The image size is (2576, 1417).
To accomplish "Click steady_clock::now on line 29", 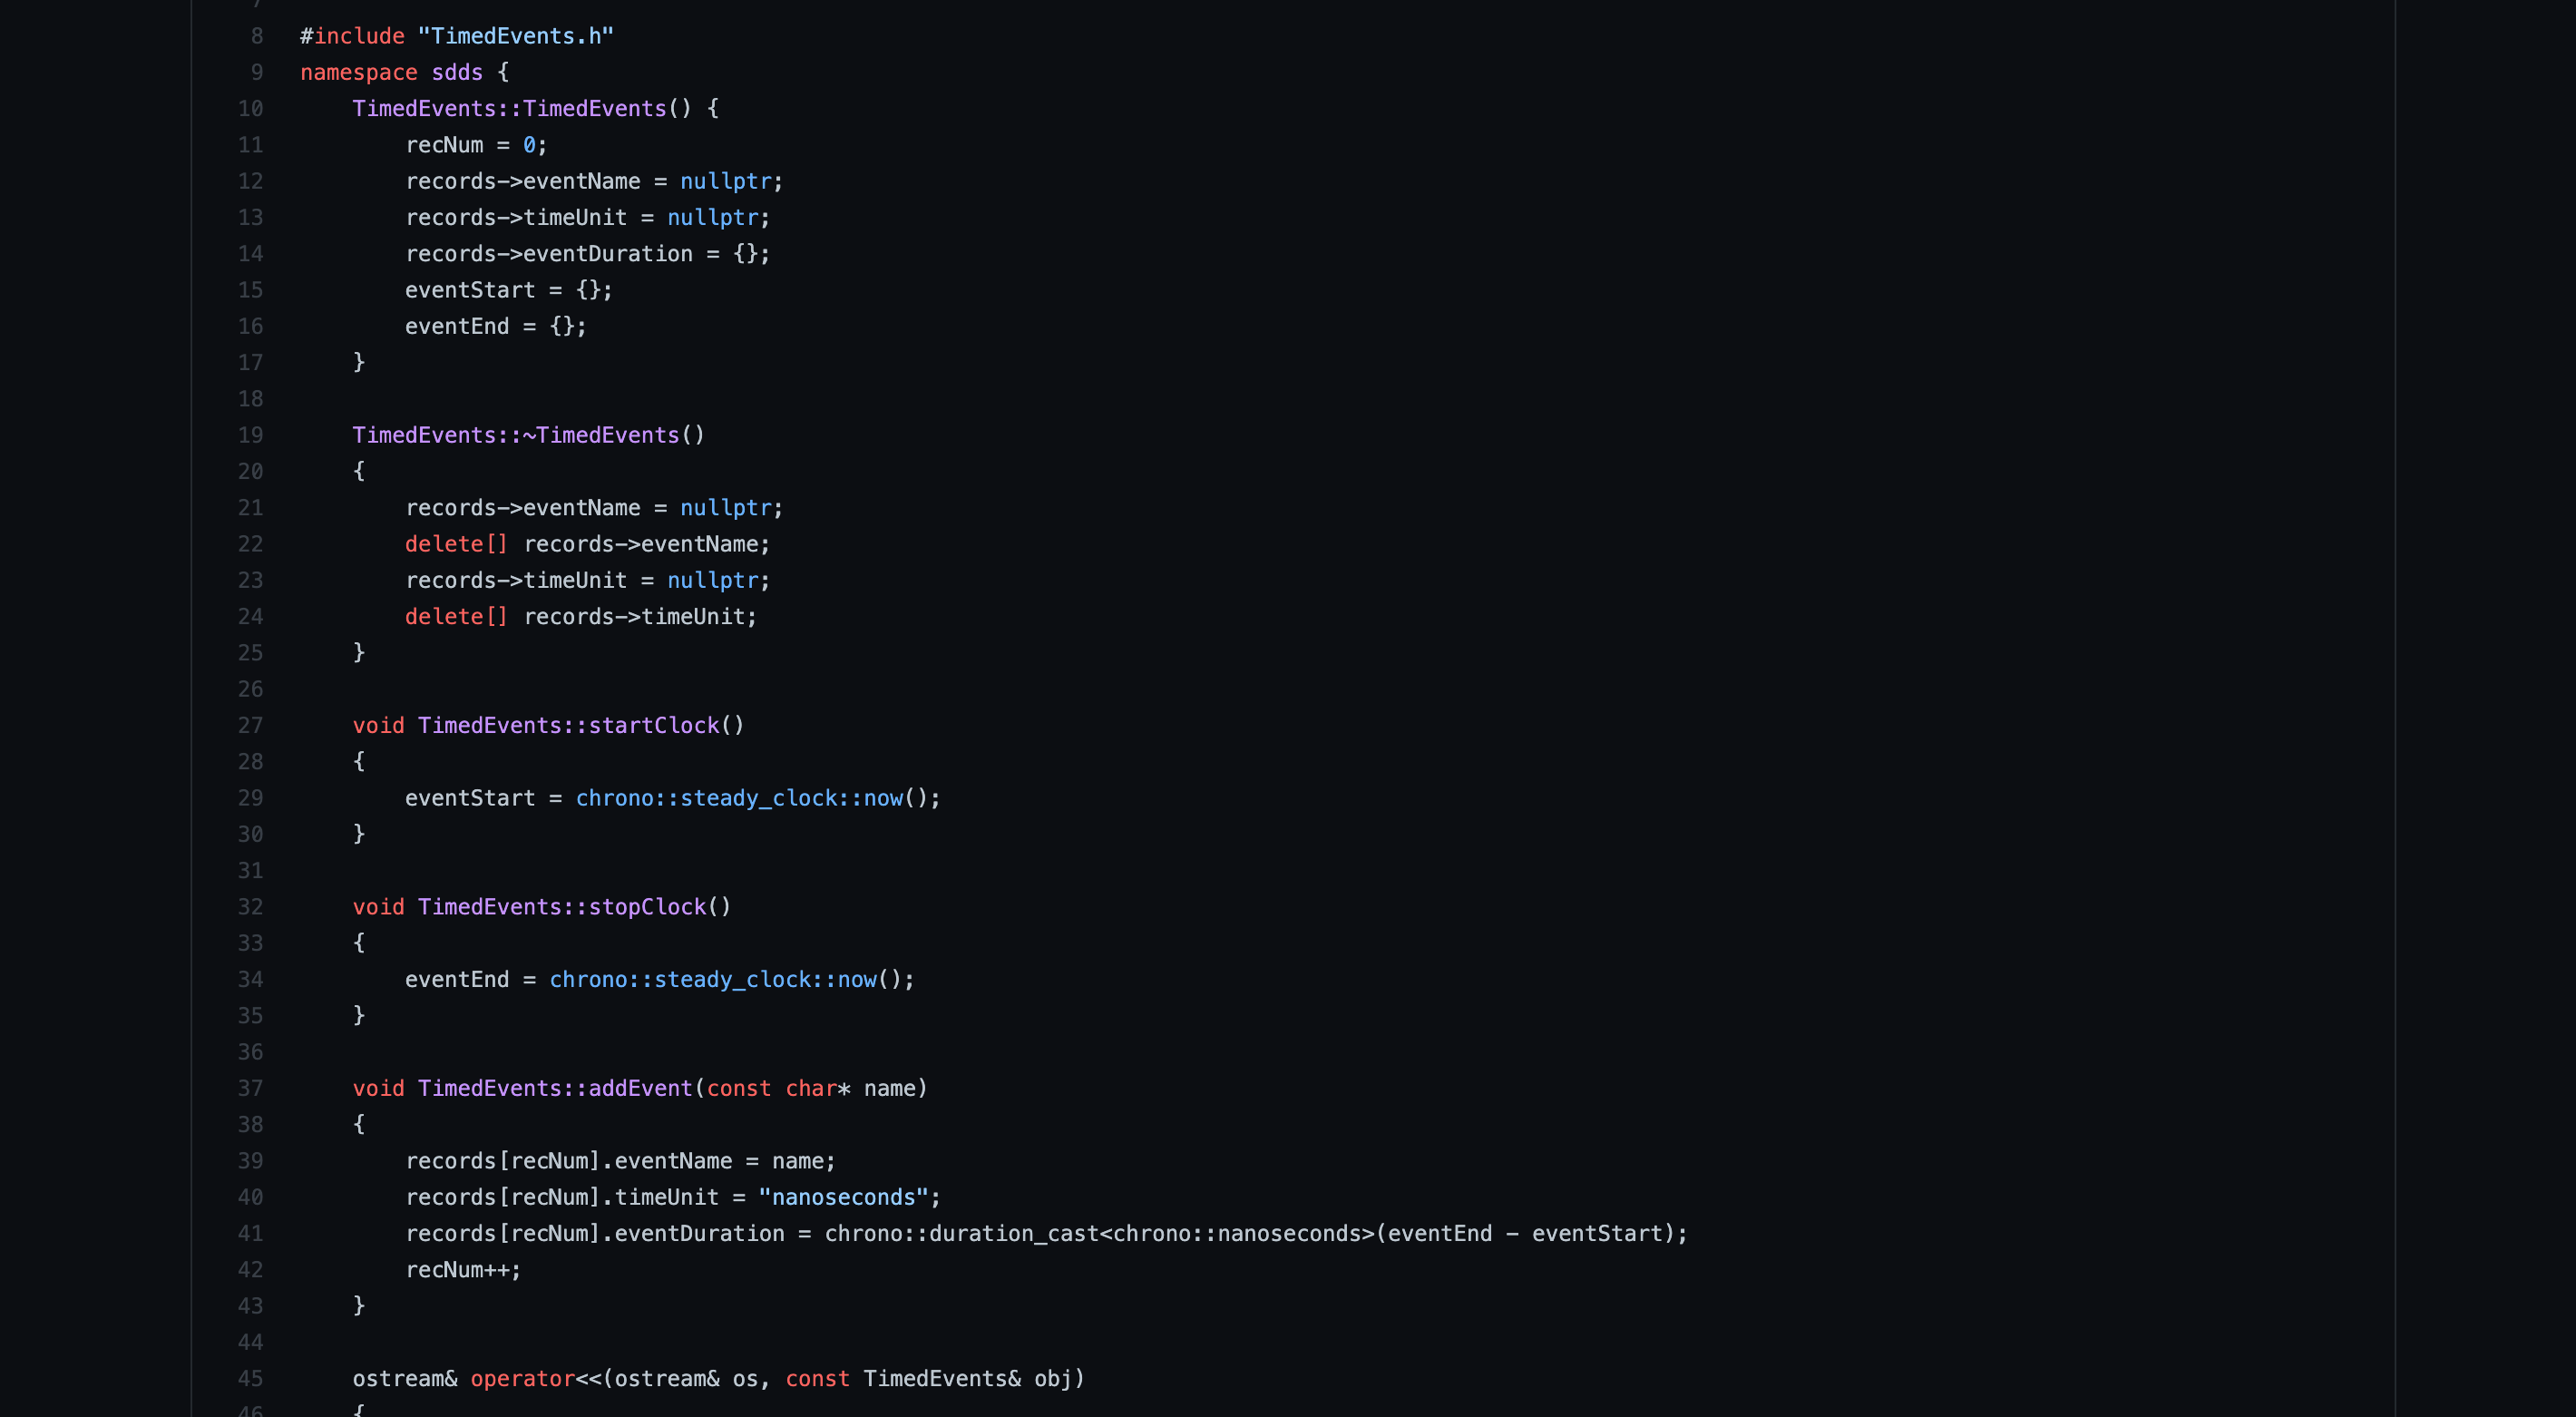I will (790, 798).
